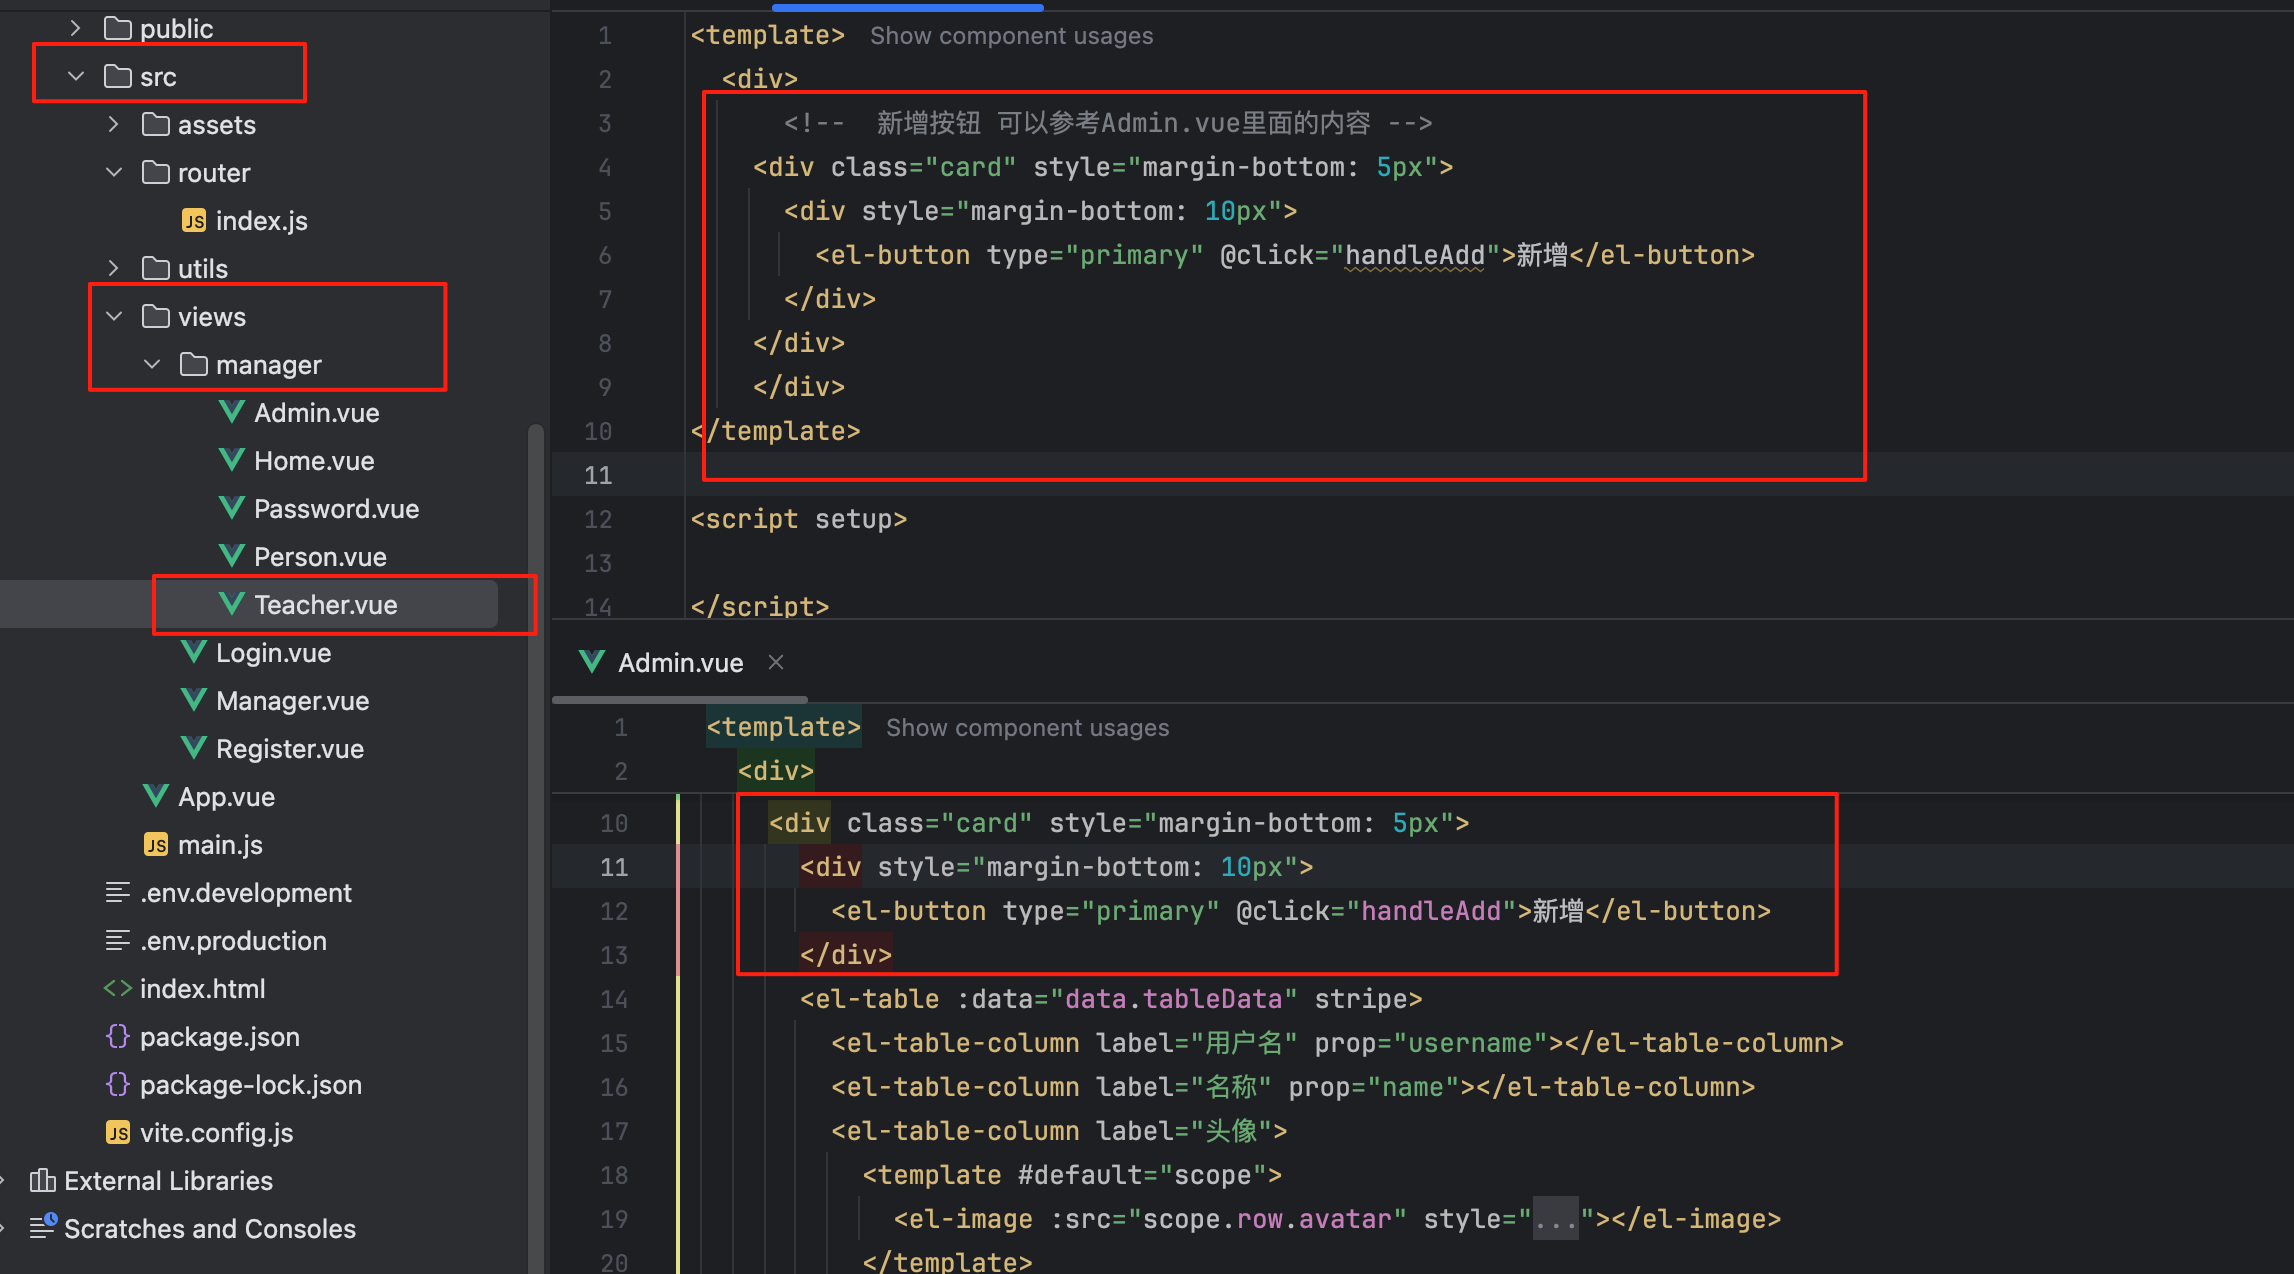Click Show component usages in Admin.vue editor
2294x1274 pixels.
[x=1027, y=728]
